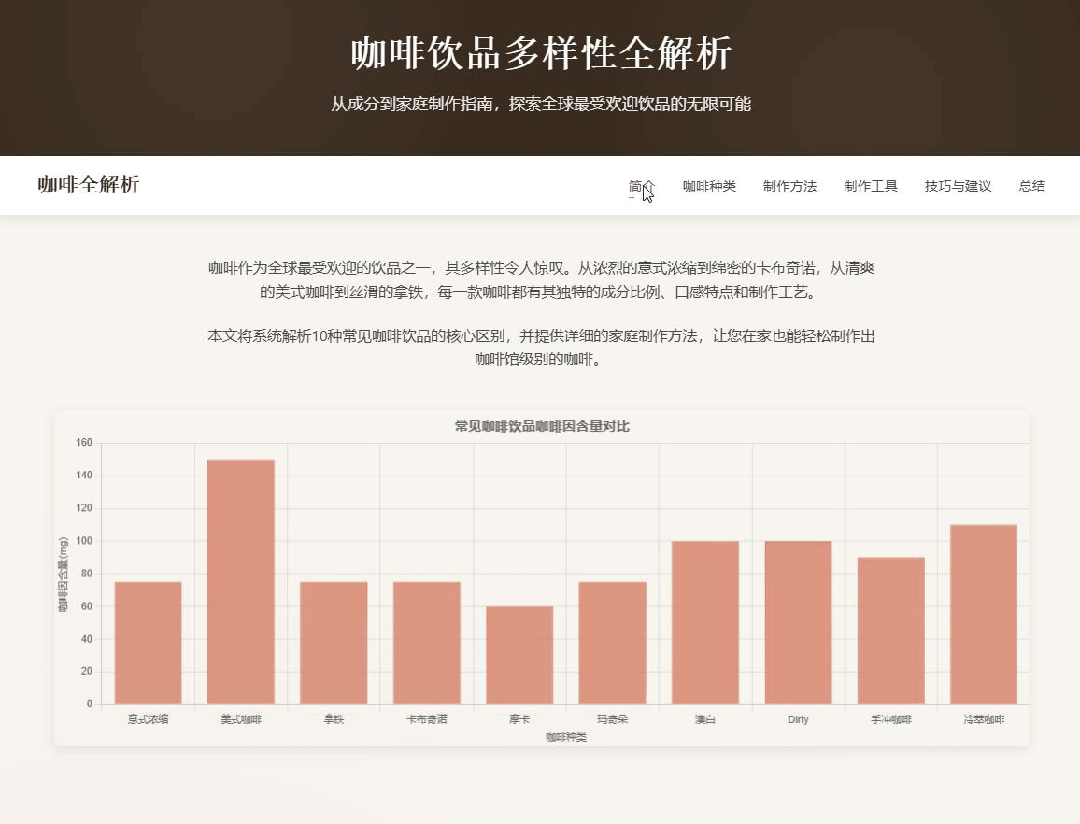Click the 咖啡因含量(mg) y-axis label
The height and width of the screenshot is (824, 1080).
(x=63, y=574)
